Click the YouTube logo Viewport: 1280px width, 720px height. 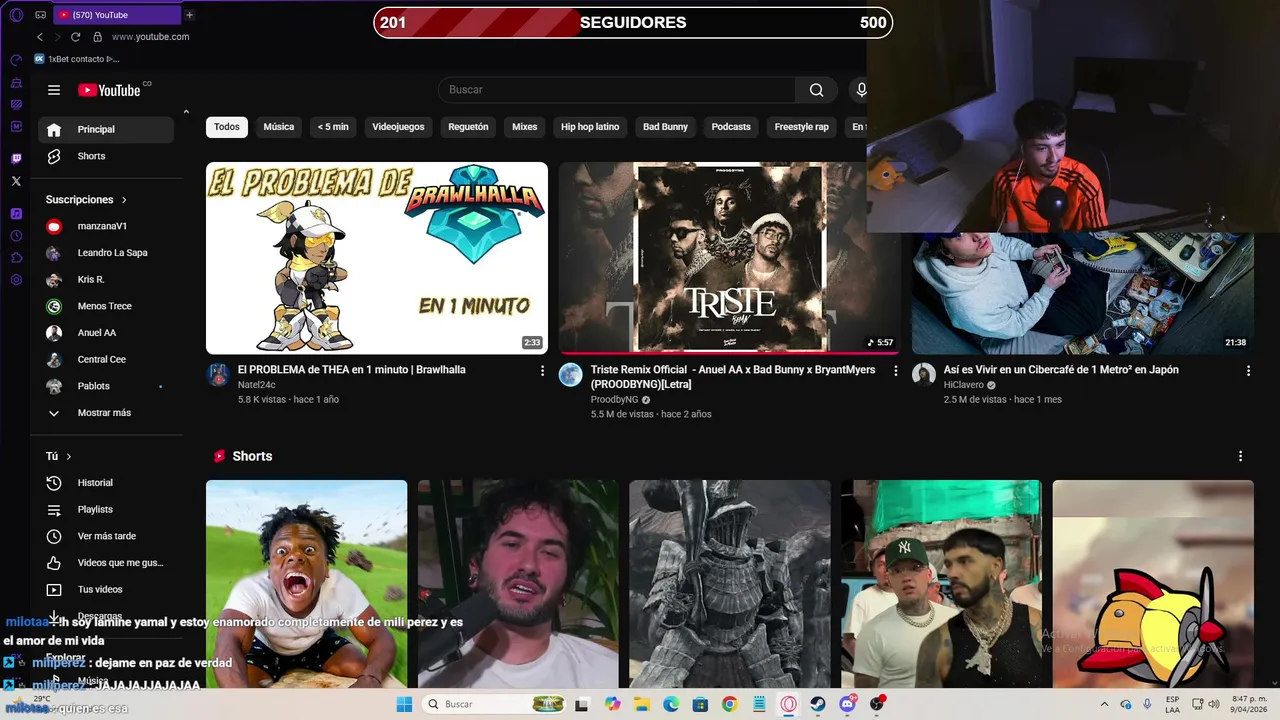pos(109,90)
